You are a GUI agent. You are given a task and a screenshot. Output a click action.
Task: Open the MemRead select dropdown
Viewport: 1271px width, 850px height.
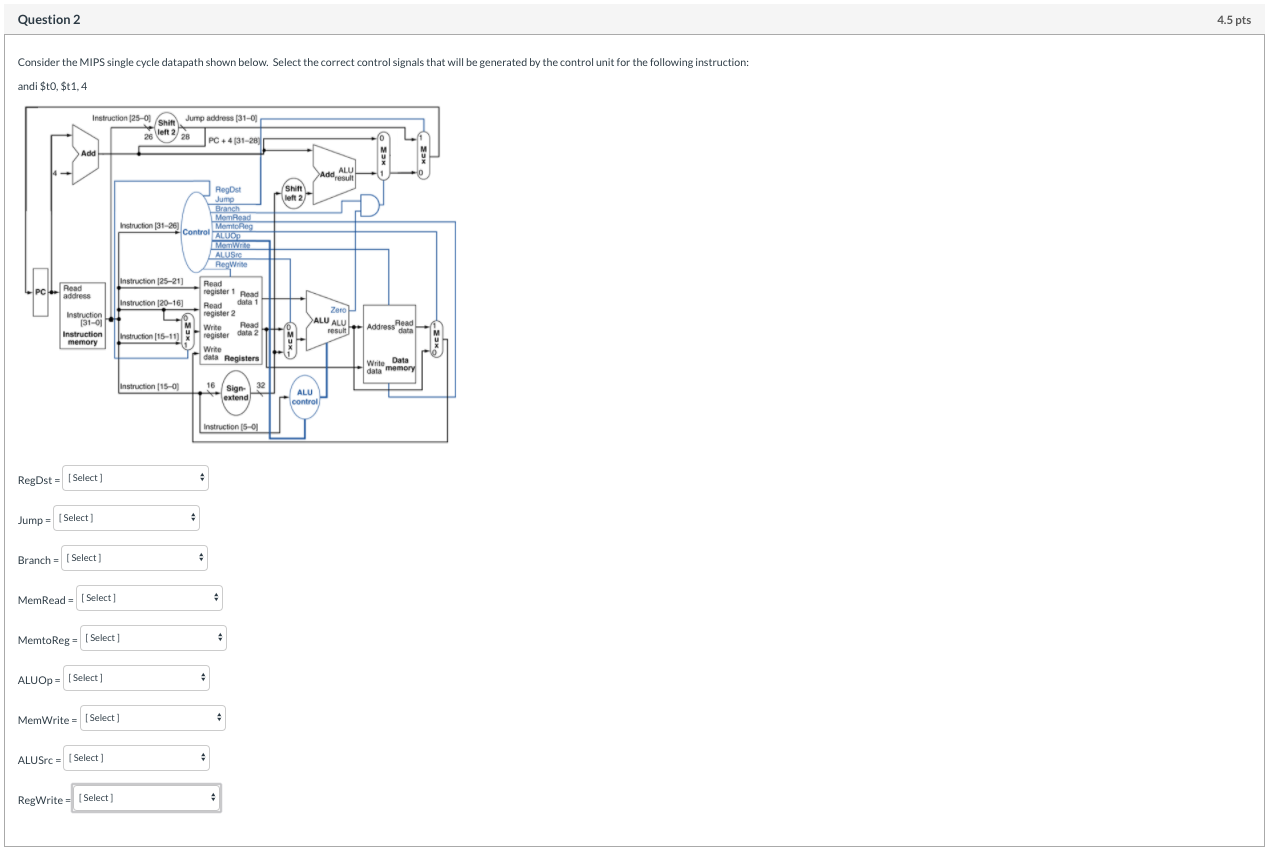click(x=148, y=597)
